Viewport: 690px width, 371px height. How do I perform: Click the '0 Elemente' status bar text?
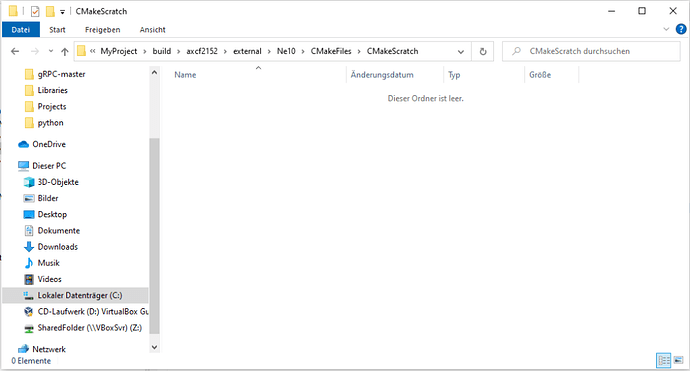coord(31,361)
